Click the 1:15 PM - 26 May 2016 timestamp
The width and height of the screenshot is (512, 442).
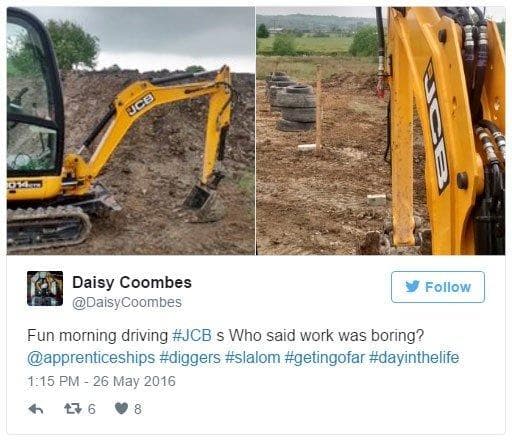pos(101,382)
